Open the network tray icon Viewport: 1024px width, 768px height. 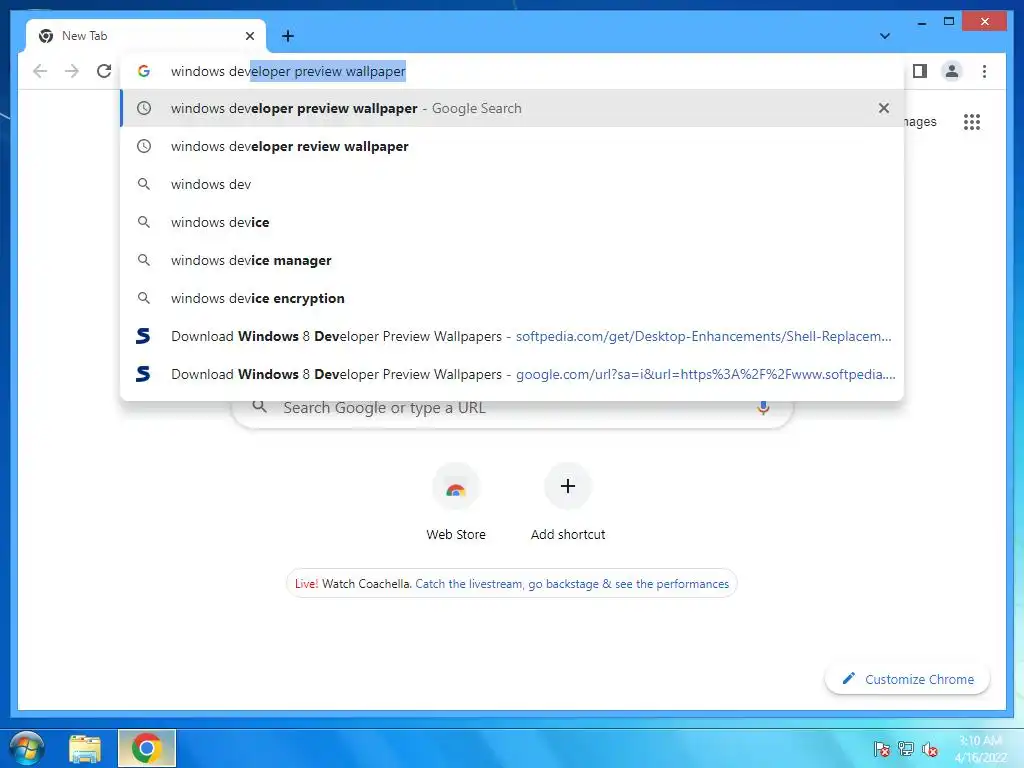pyautogui.click(x=906, y=749)
